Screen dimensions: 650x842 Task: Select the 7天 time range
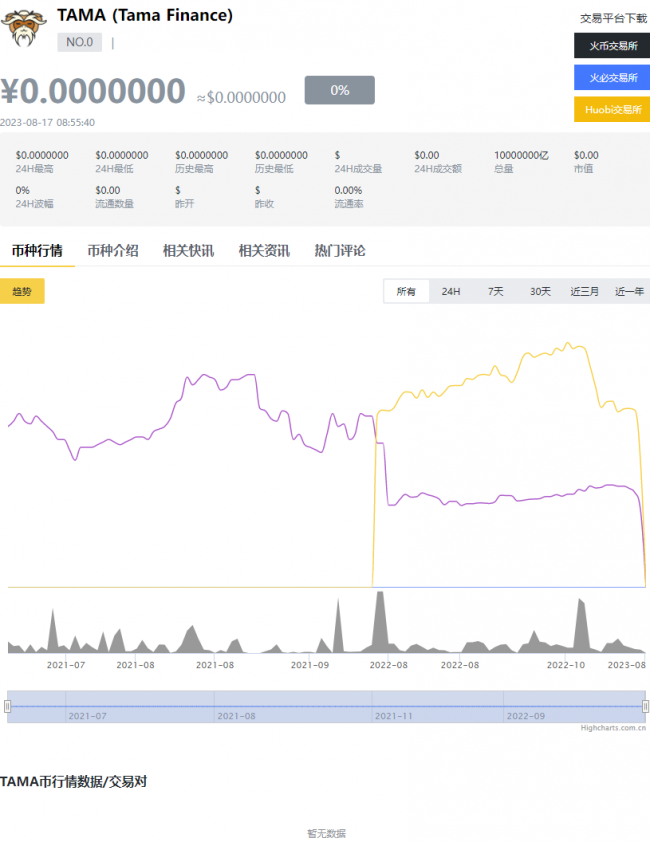[x=495, y=291]
